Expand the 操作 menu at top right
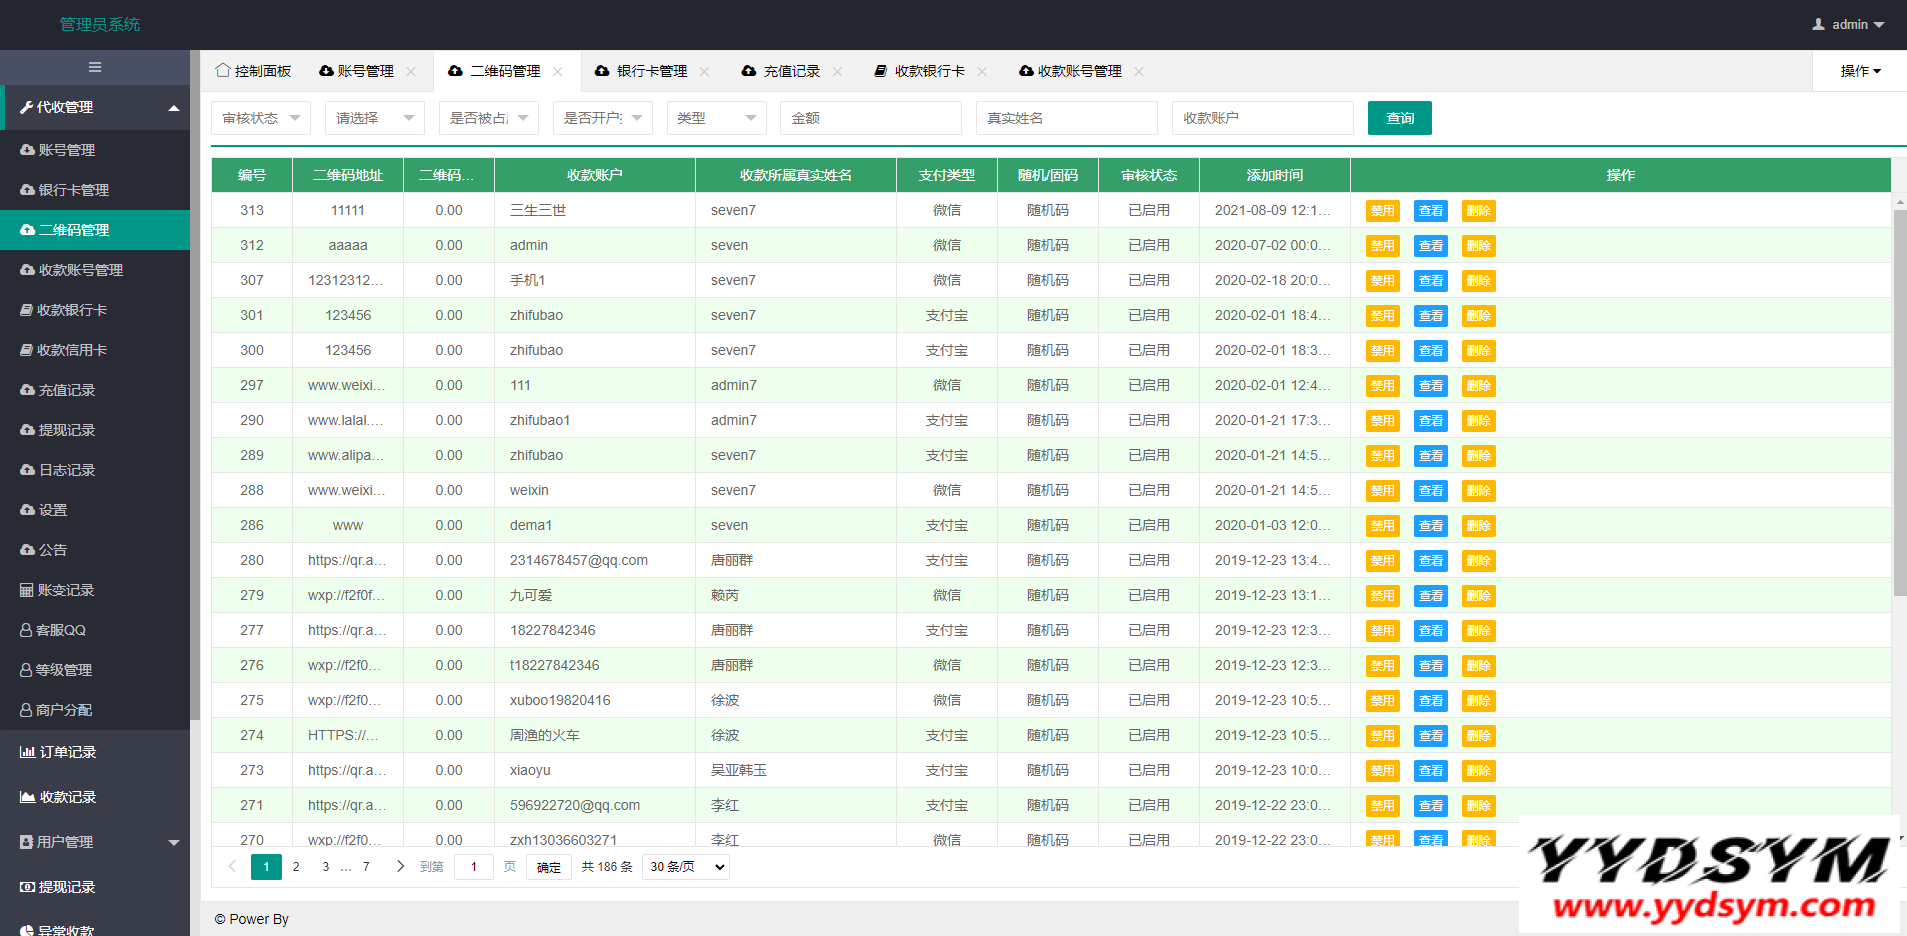The height and width of the screenshot is (936, 1907). 1860,71
